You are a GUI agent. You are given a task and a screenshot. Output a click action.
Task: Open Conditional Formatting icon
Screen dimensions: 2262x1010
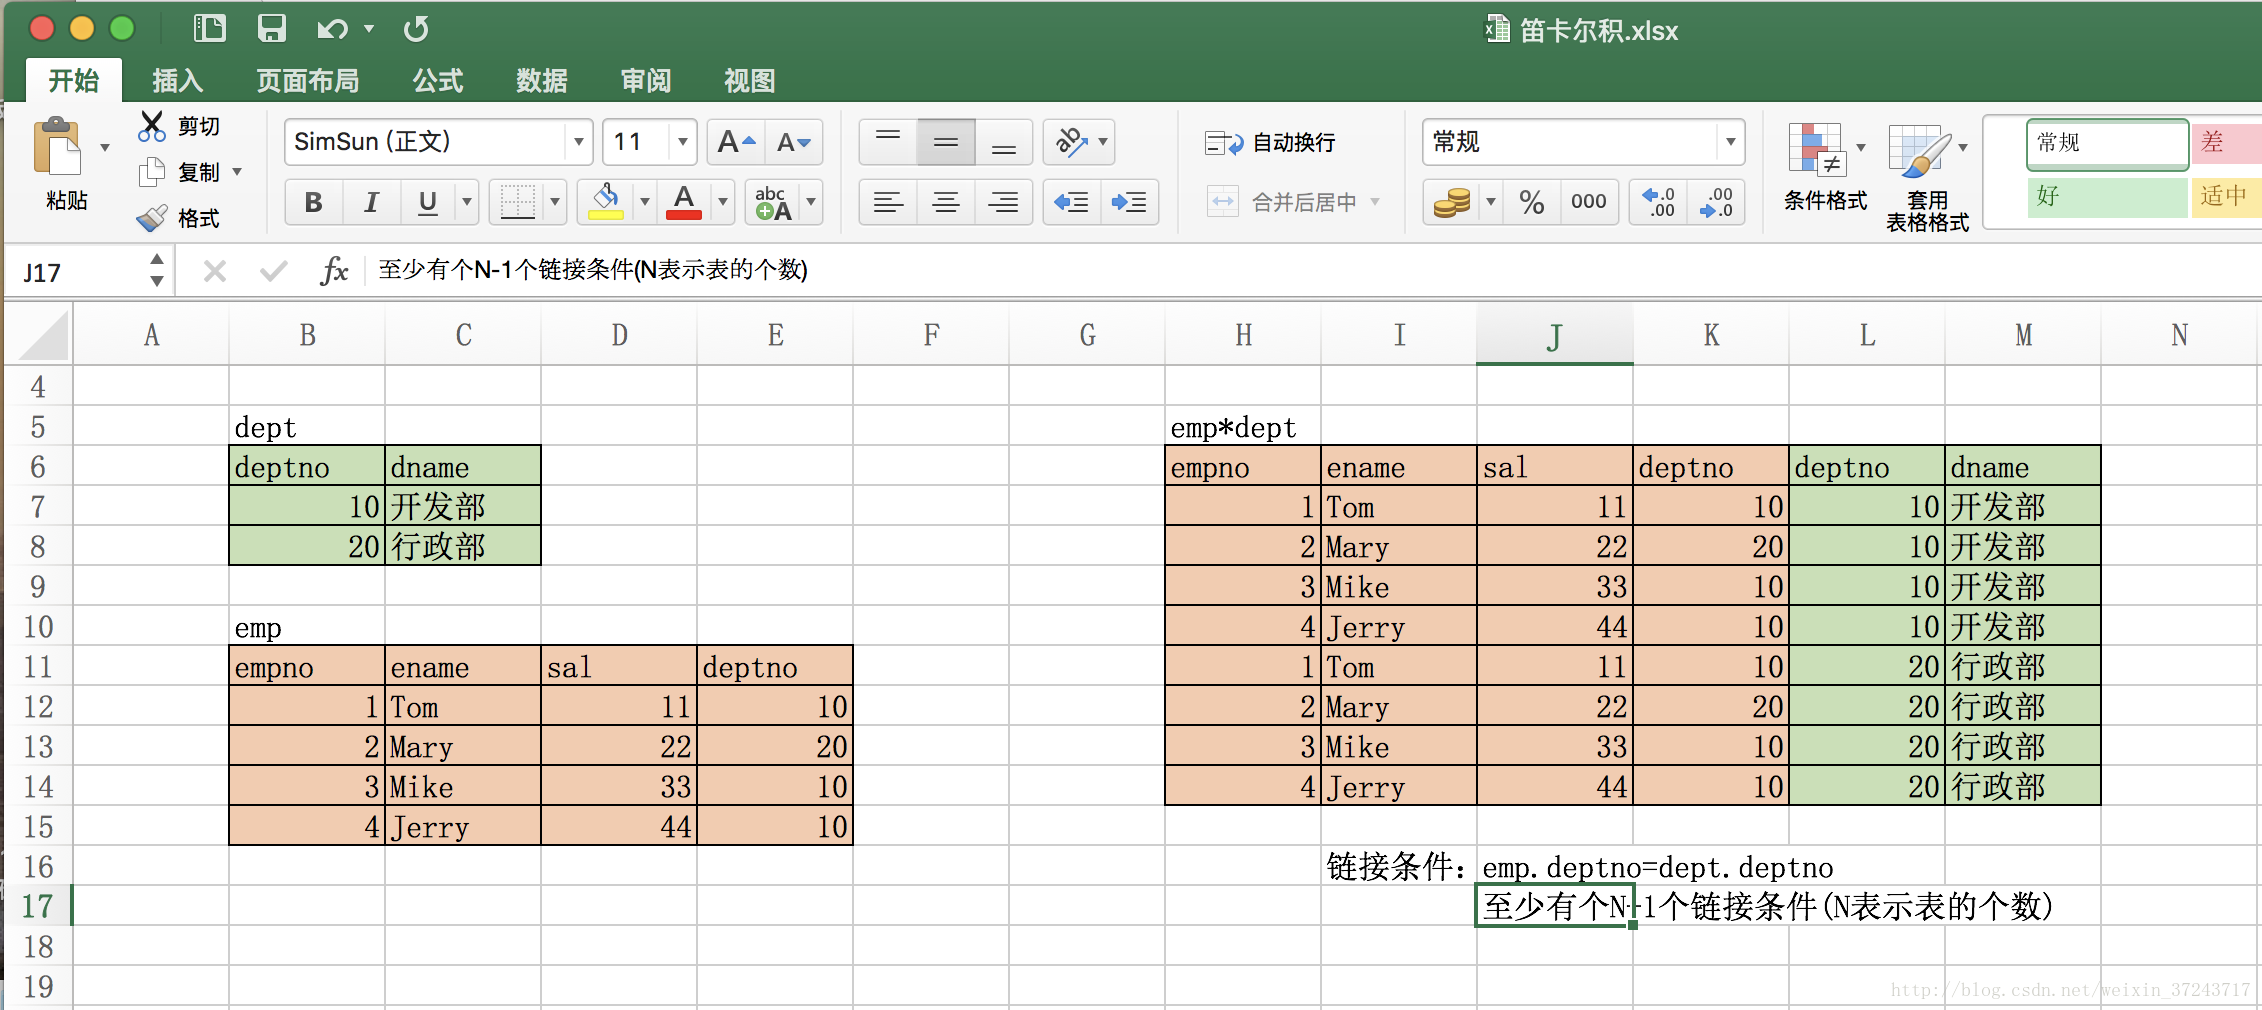point(1816,150)
